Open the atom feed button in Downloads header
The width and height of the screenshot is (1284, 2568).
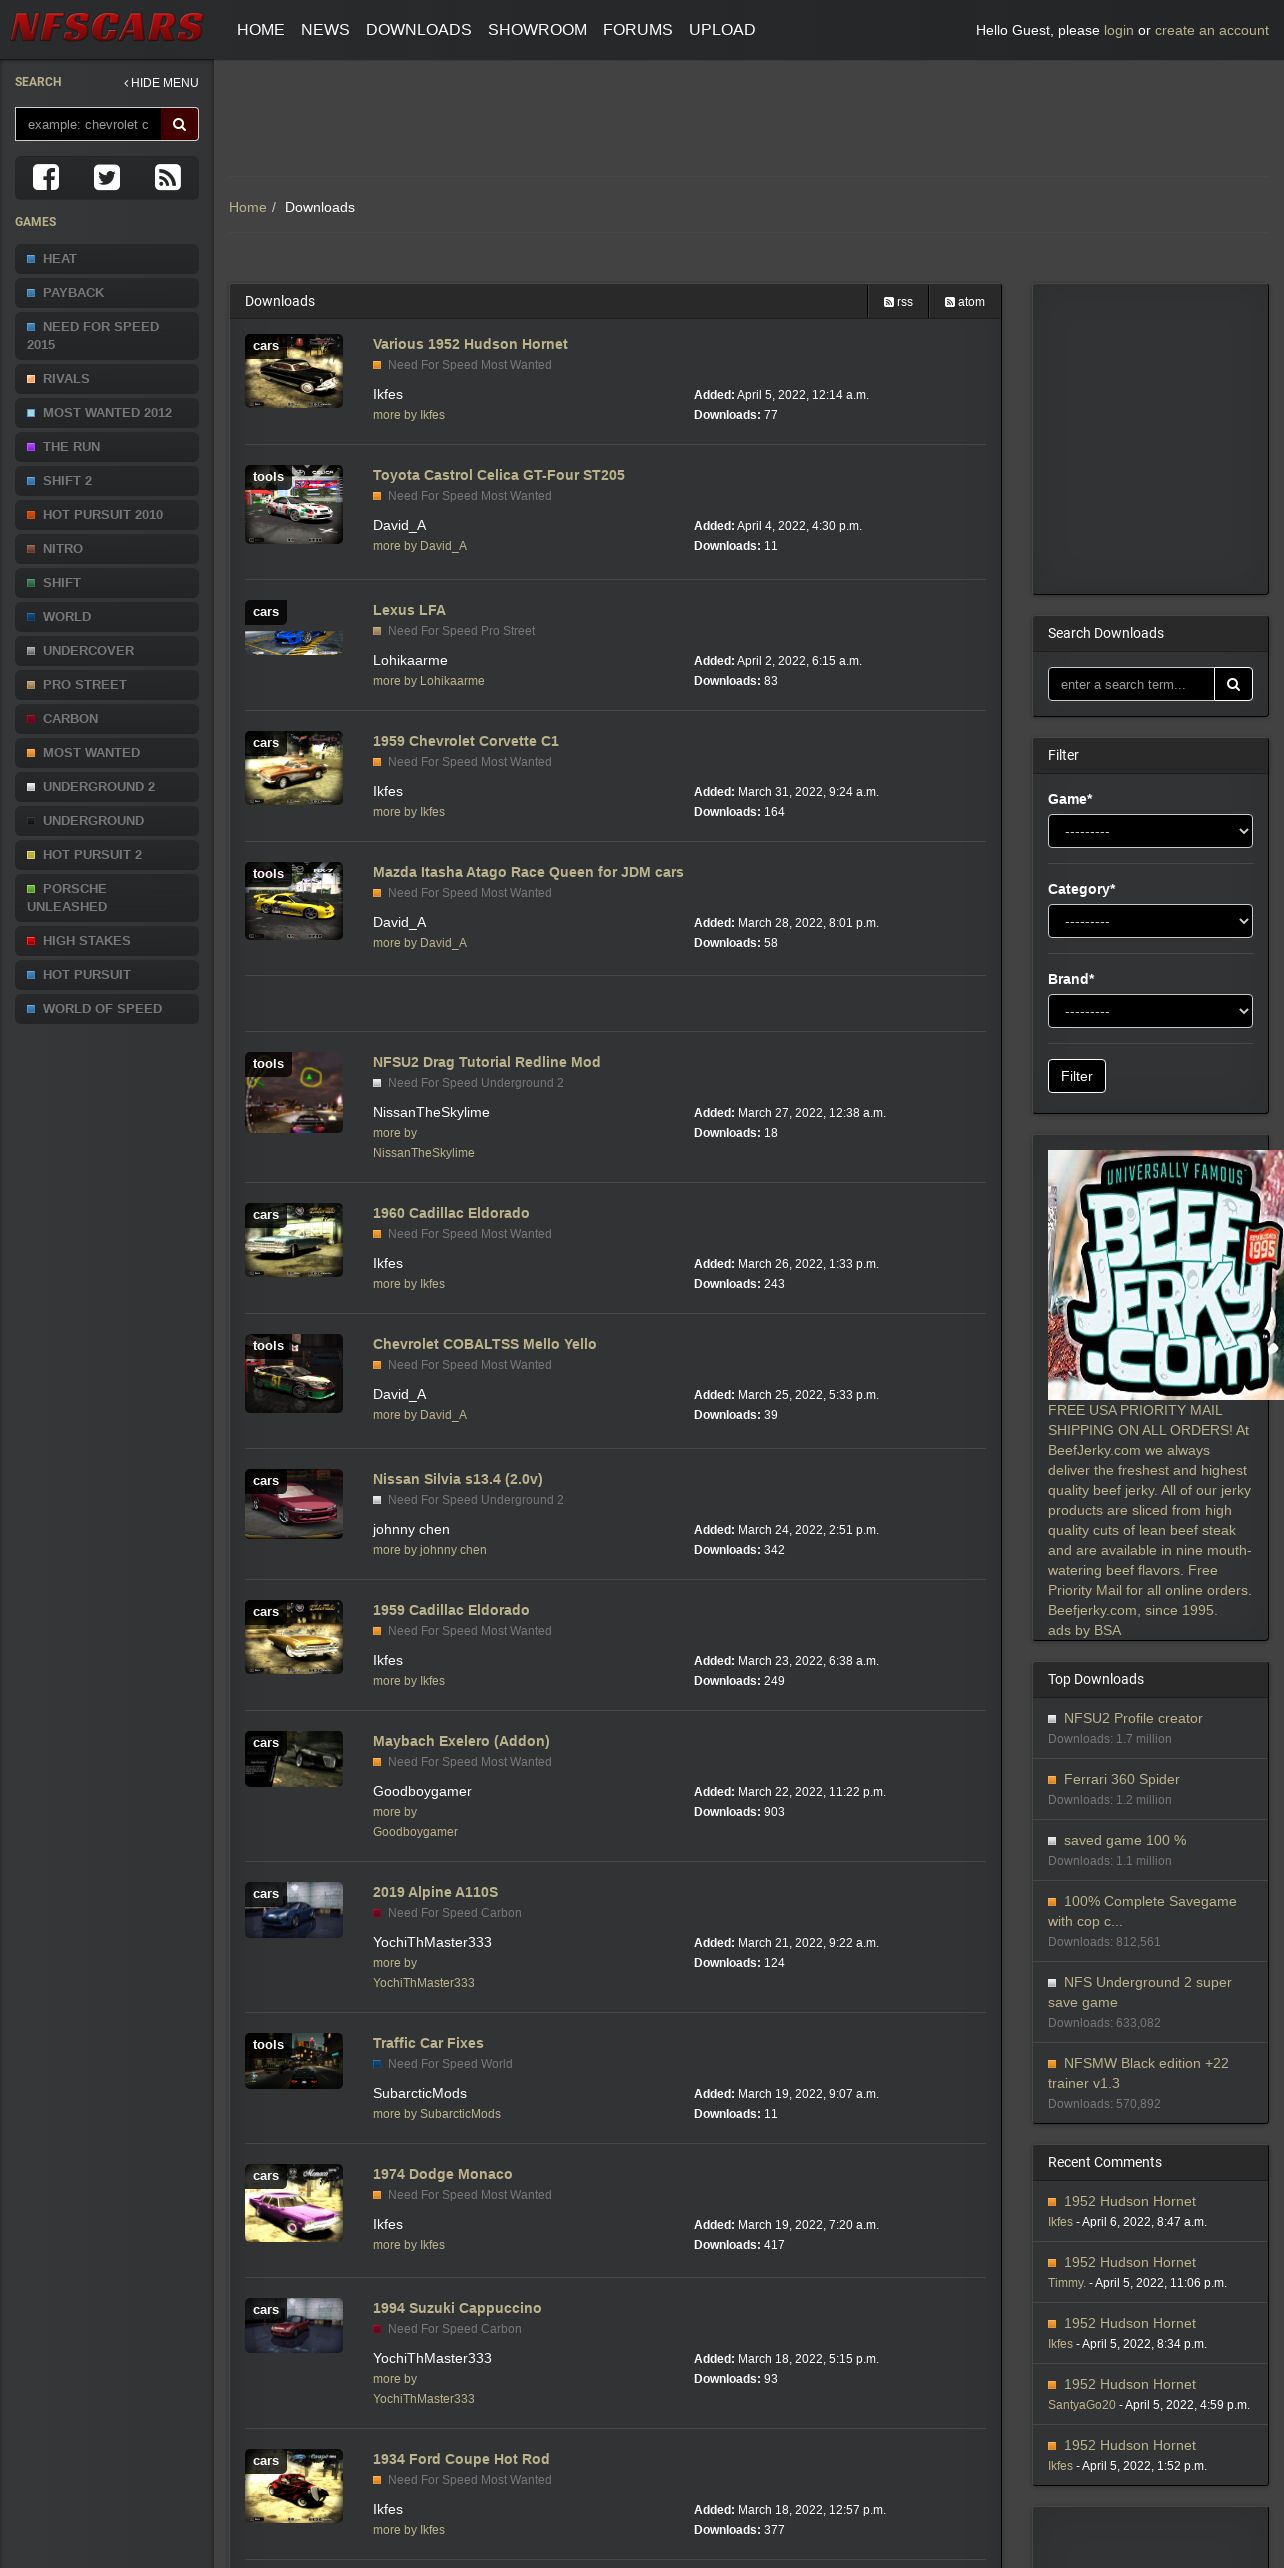click(x=965, y=302)
